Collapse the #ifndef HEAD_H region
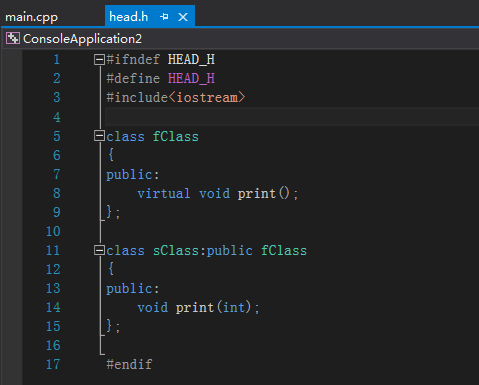Viewport: 479px width, 385px height. click(99, 60)
